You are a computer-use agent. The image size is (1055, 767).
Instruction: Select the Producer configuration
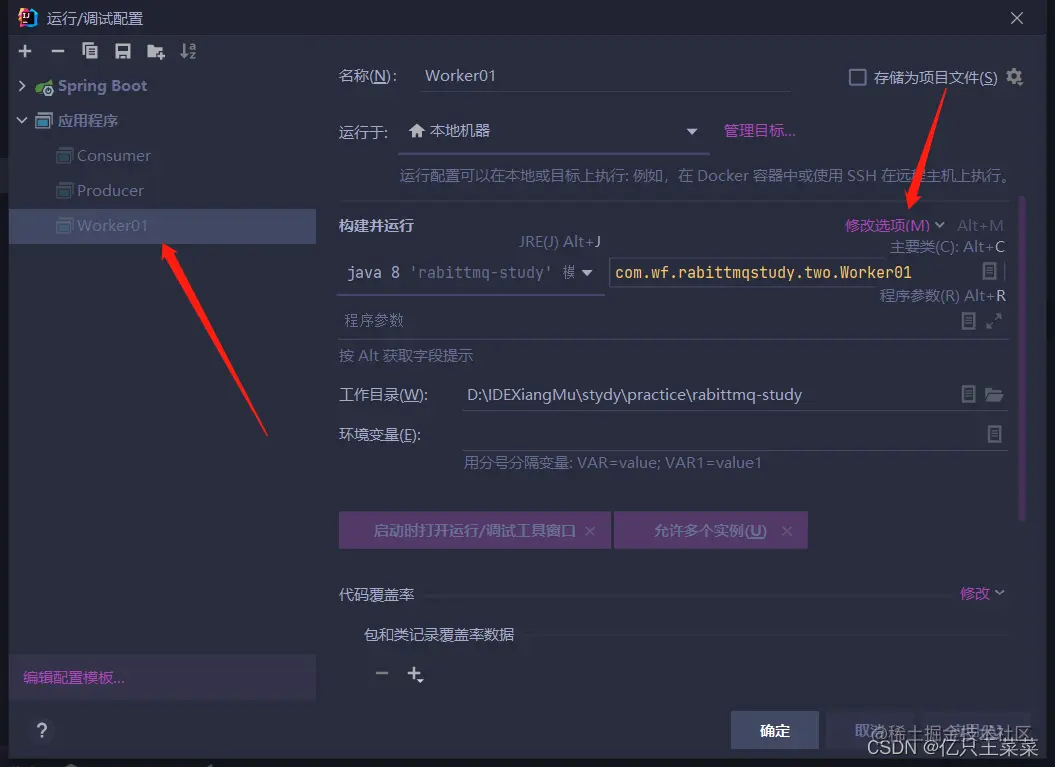click(110, 190)
